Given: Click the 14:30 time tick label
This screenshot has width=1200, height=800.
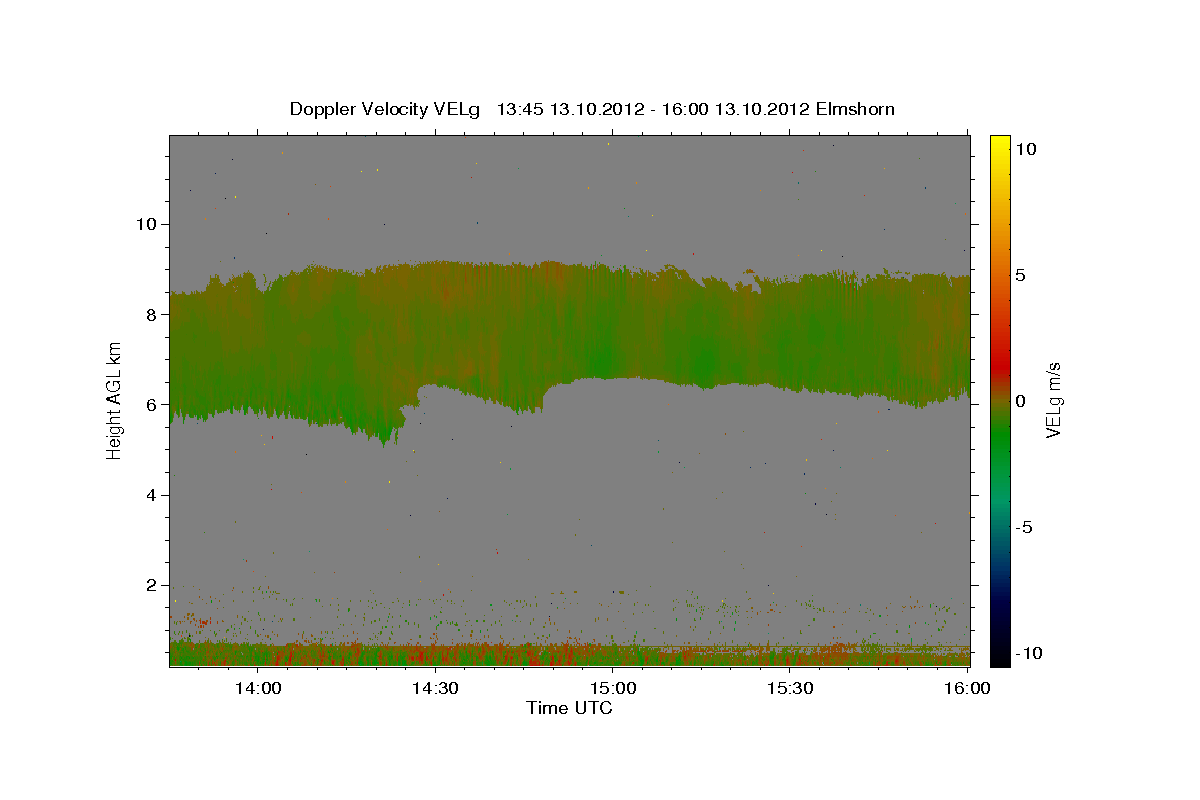Looking at the screenshot, I should pos(435,689).
